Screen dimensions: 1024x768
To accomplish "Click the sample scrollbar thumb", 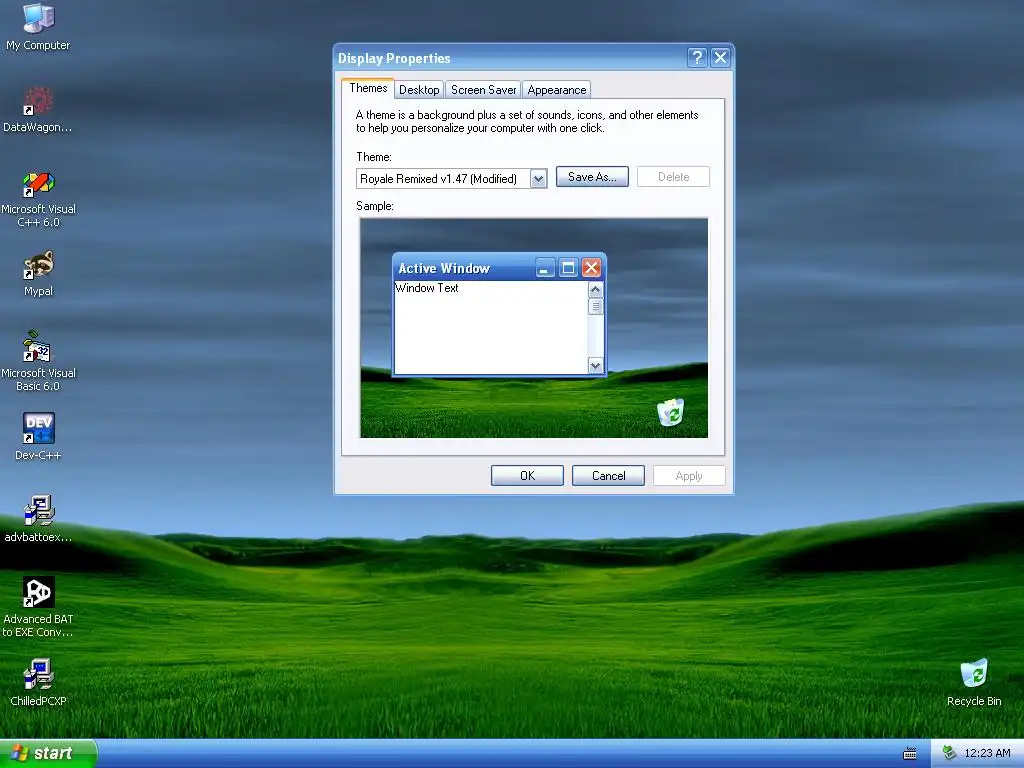I will click(595, 306).
